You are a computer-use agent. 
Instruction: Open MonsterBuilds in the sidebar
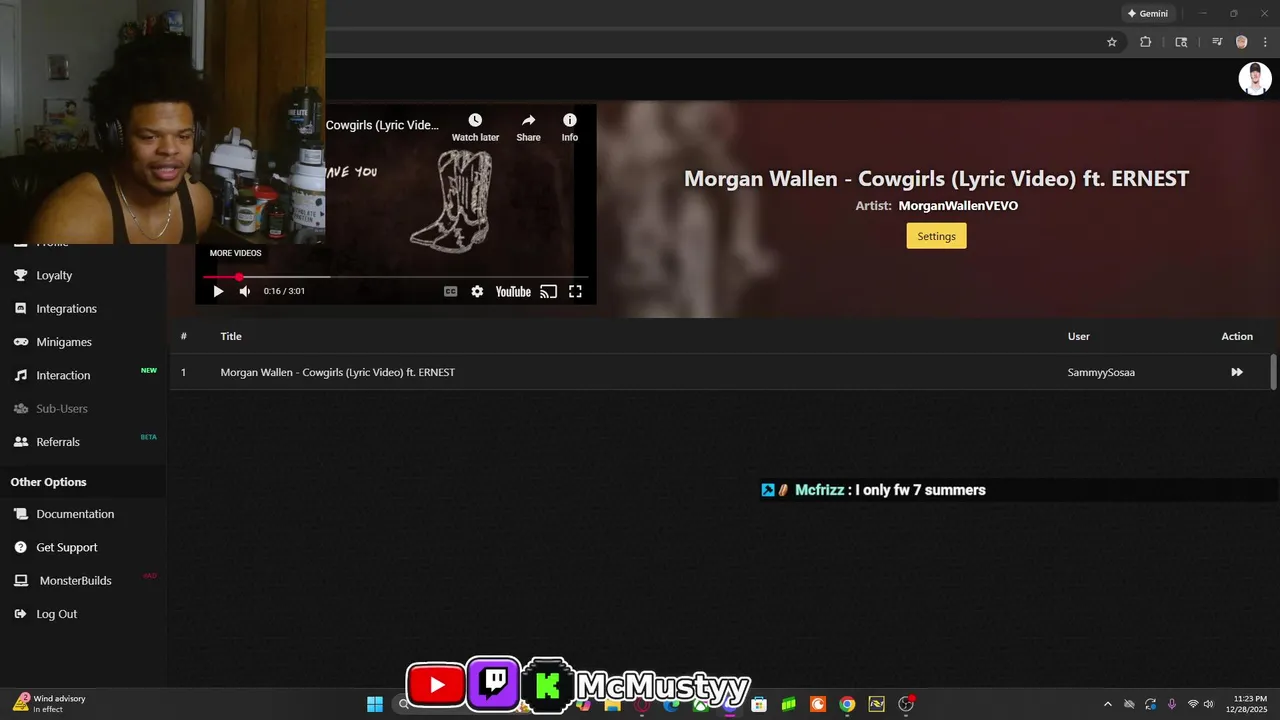click(x=75, y=581)
